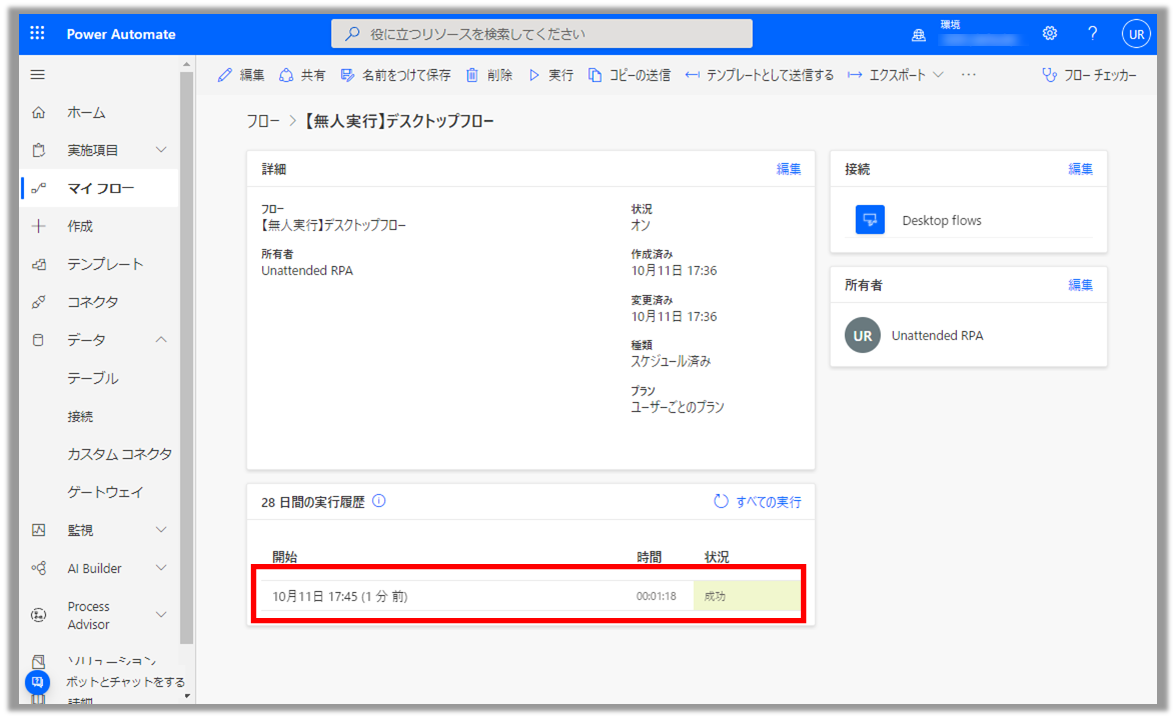
Task: Click 共有 in the command bar
Action: 302,75
